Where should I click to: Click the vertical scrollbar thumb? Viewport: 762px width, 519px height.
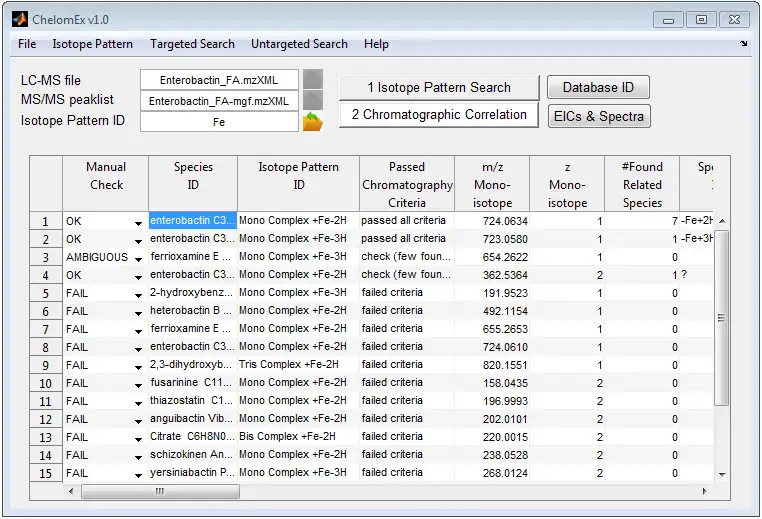pyautogui.click(x=722, y=318)
